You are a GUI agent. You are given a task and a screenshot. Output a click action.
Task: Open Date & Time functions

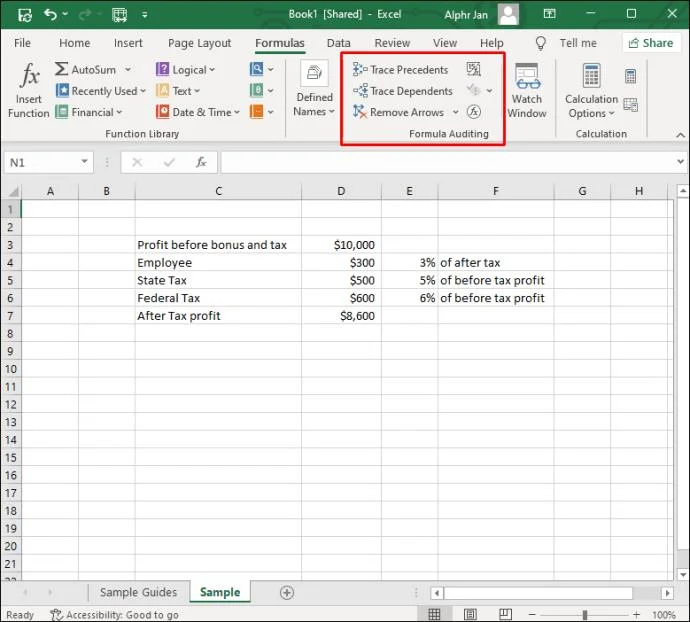point(198,112)
